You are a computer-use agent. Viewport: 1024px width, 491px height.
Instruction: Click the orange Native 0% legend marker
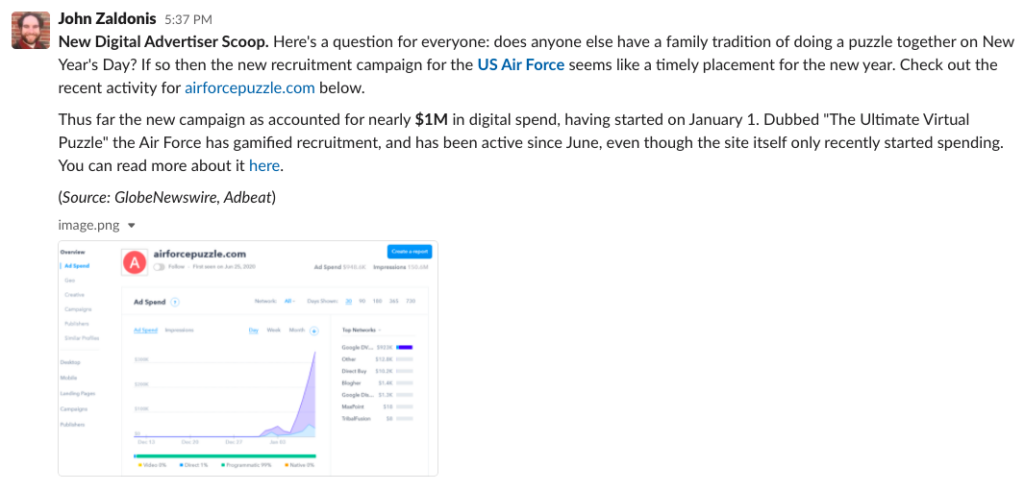286,465
